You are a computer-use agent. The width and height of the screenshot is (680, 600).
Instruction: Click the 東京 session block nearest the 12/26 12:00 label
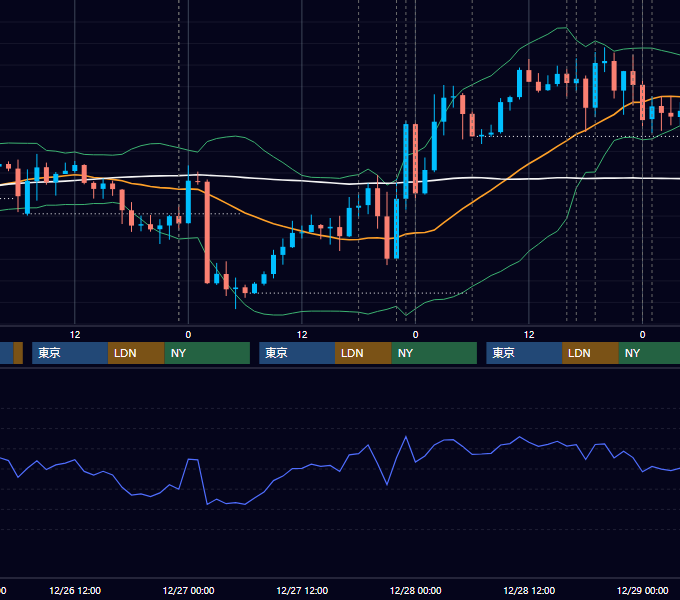pyautogui.click(x=70, y=353)
